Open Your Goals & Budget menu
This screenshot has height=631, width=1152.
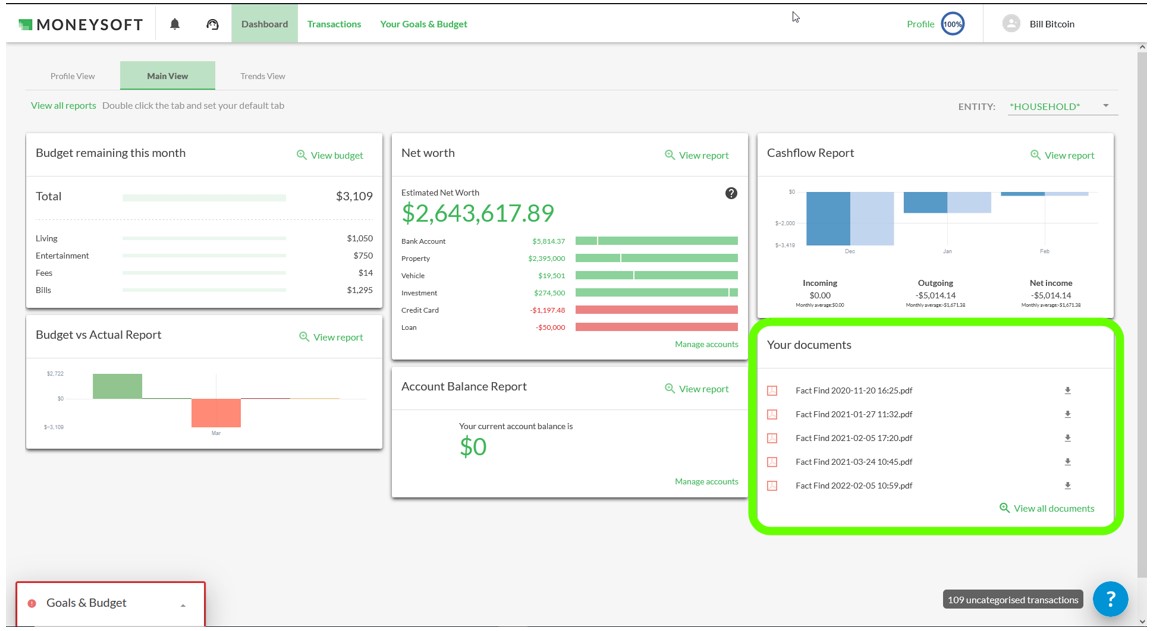(423, 24)
